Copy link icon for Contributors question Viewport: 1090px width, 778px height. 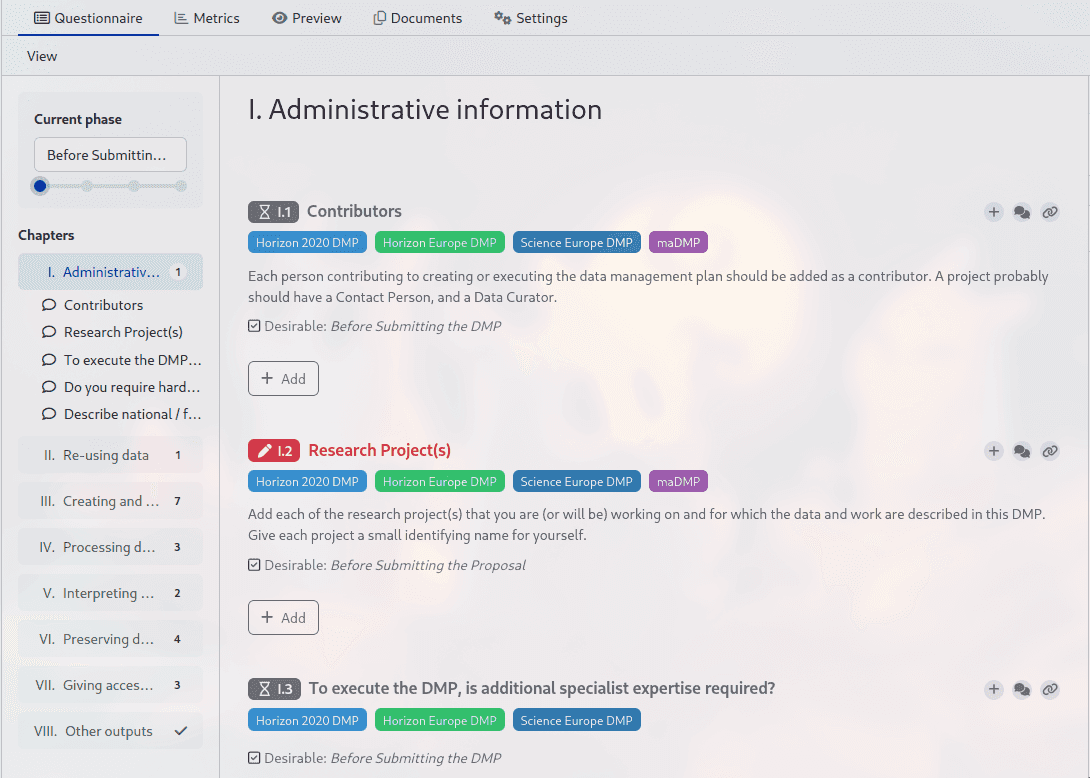click(x=1050, y=212)
